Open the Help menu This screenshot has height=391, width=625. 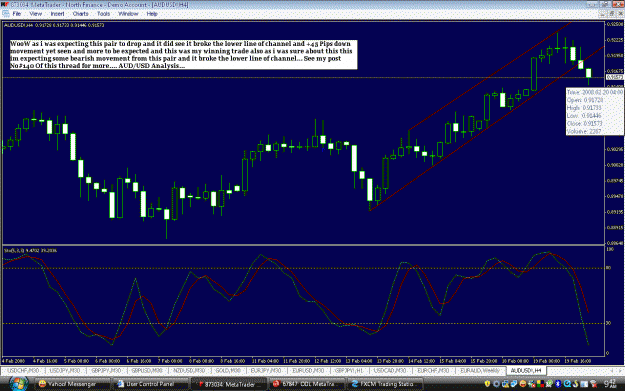152,14
